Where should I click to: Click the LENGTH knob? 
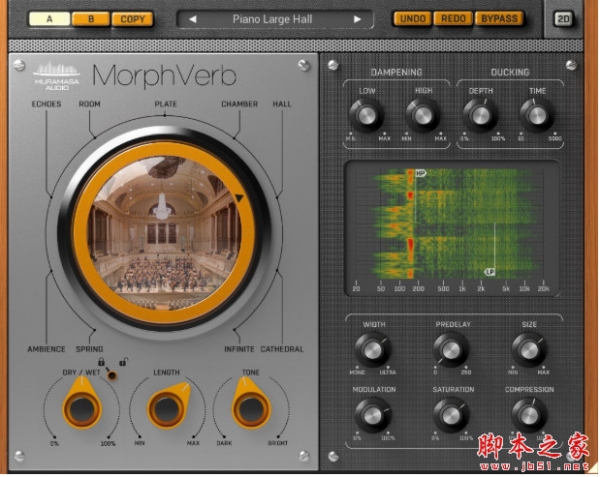[x=167, y=409]
